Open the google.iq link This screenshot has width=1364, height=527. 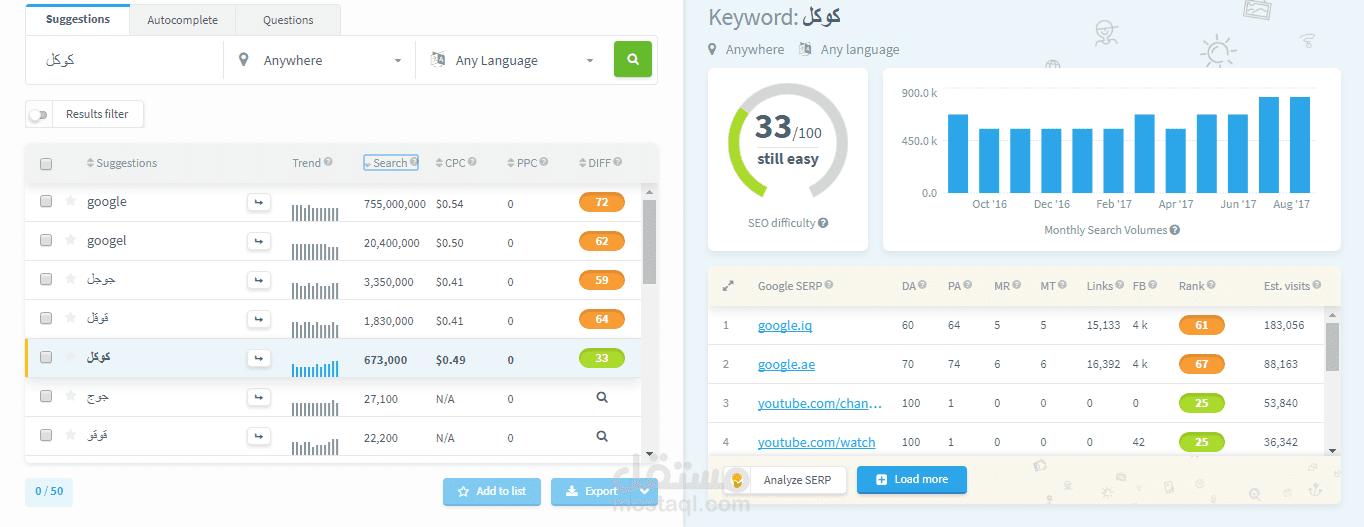[786, 326]
